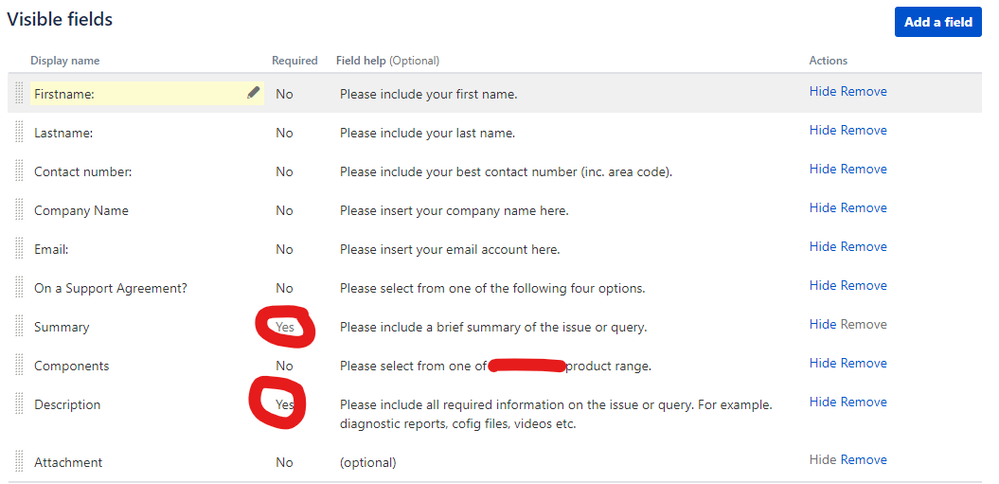The width and height of the screenshot is (999, 484).
Task: Select the Summary row drag handle
Action: tap(19, 327)
